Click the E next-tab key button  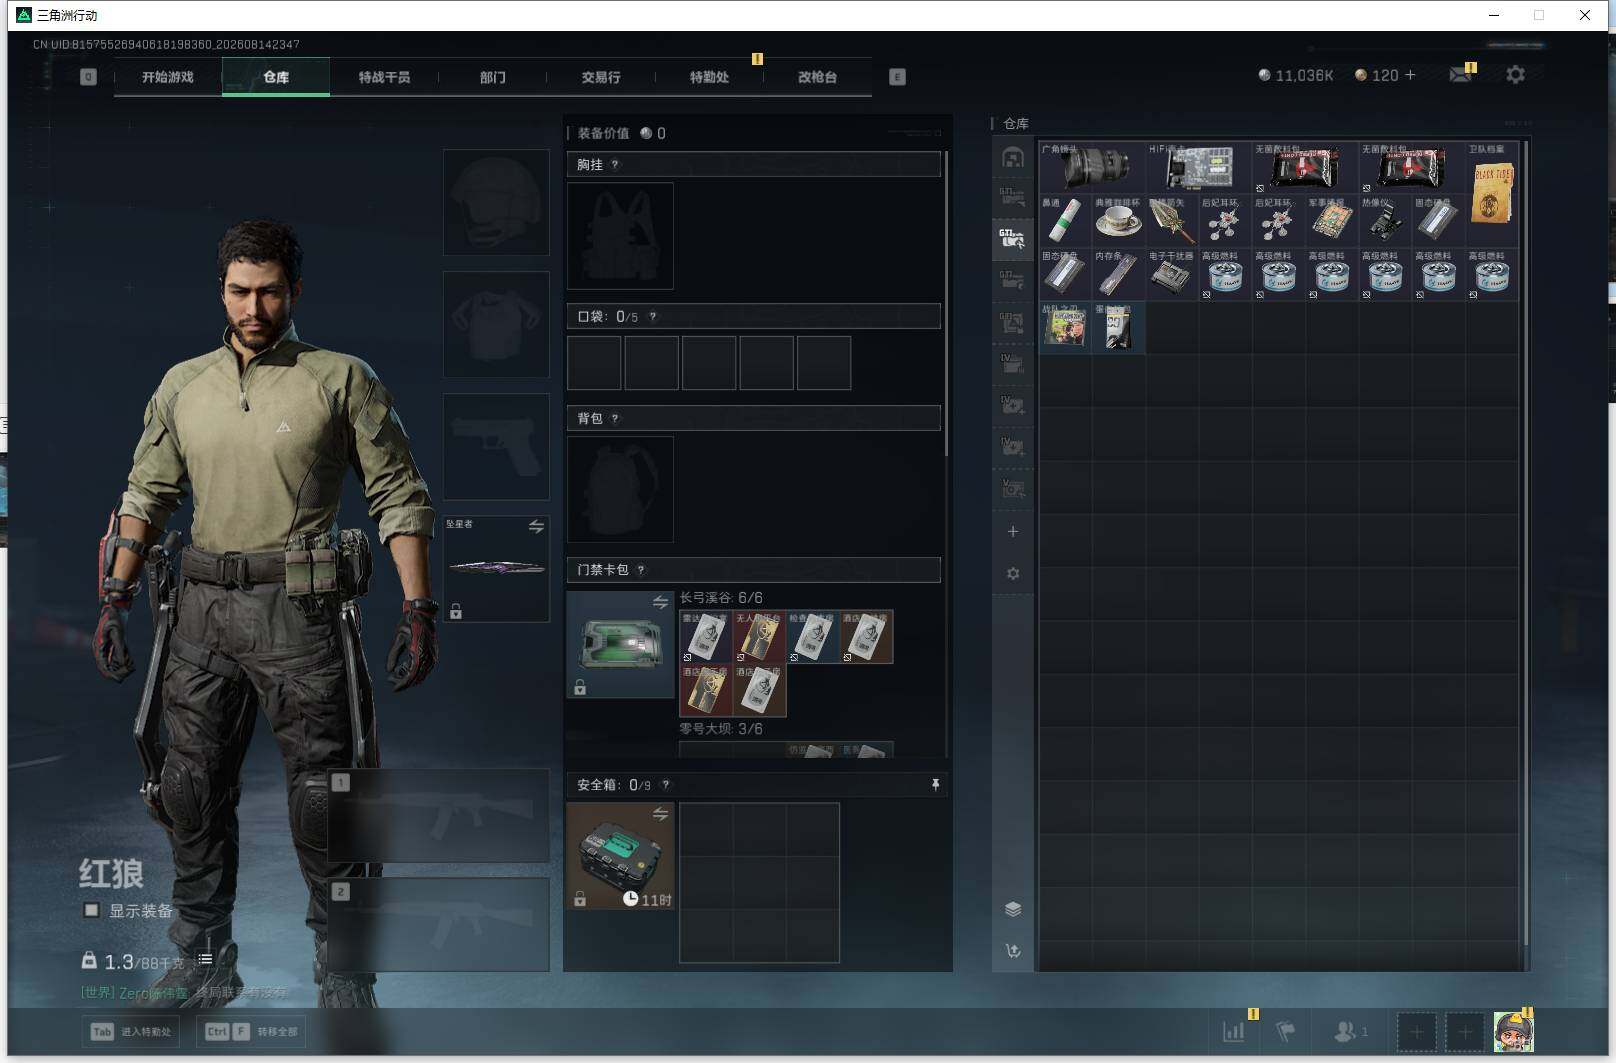tap(897, 77)
